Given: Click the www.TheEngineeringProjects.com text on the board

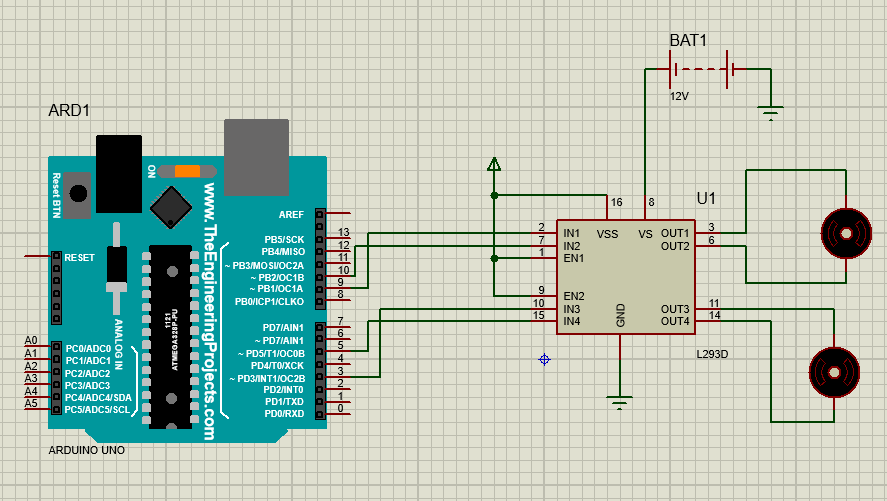Looking at the screenshot, I should (x=210, y=311).
